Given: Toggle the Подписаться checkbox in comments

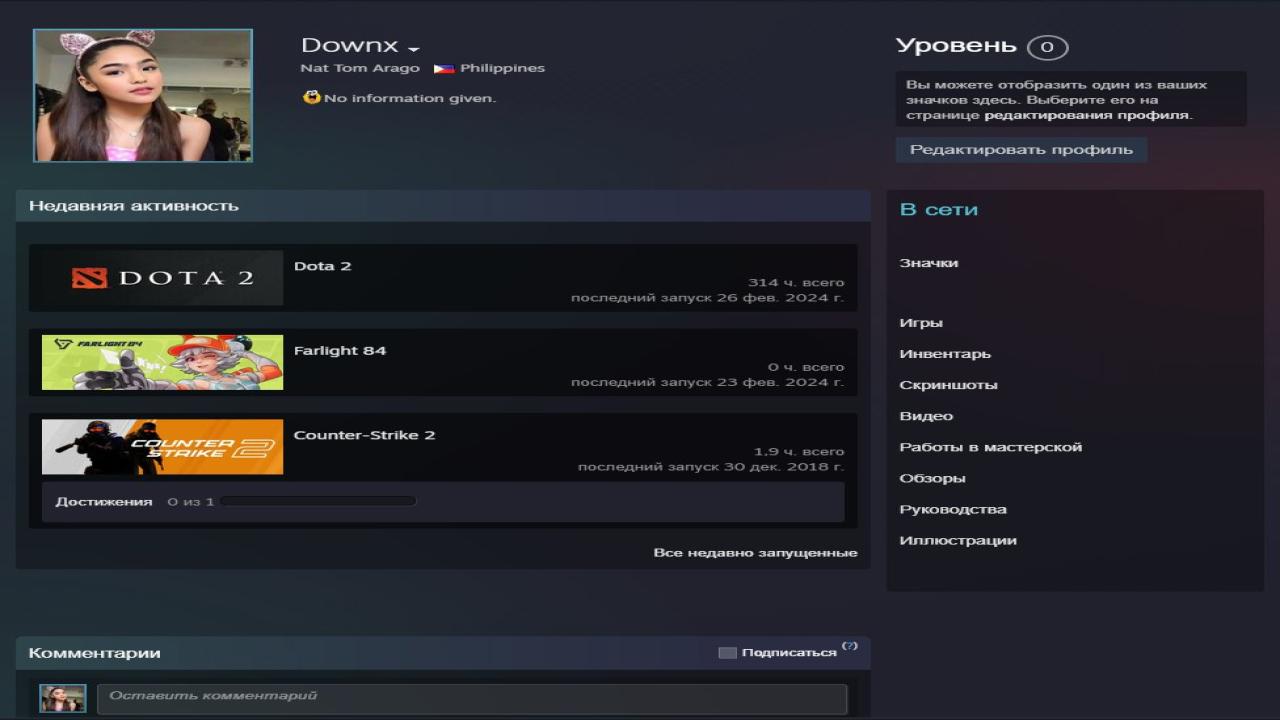Looking at the screenshot, I should (727, 653).
